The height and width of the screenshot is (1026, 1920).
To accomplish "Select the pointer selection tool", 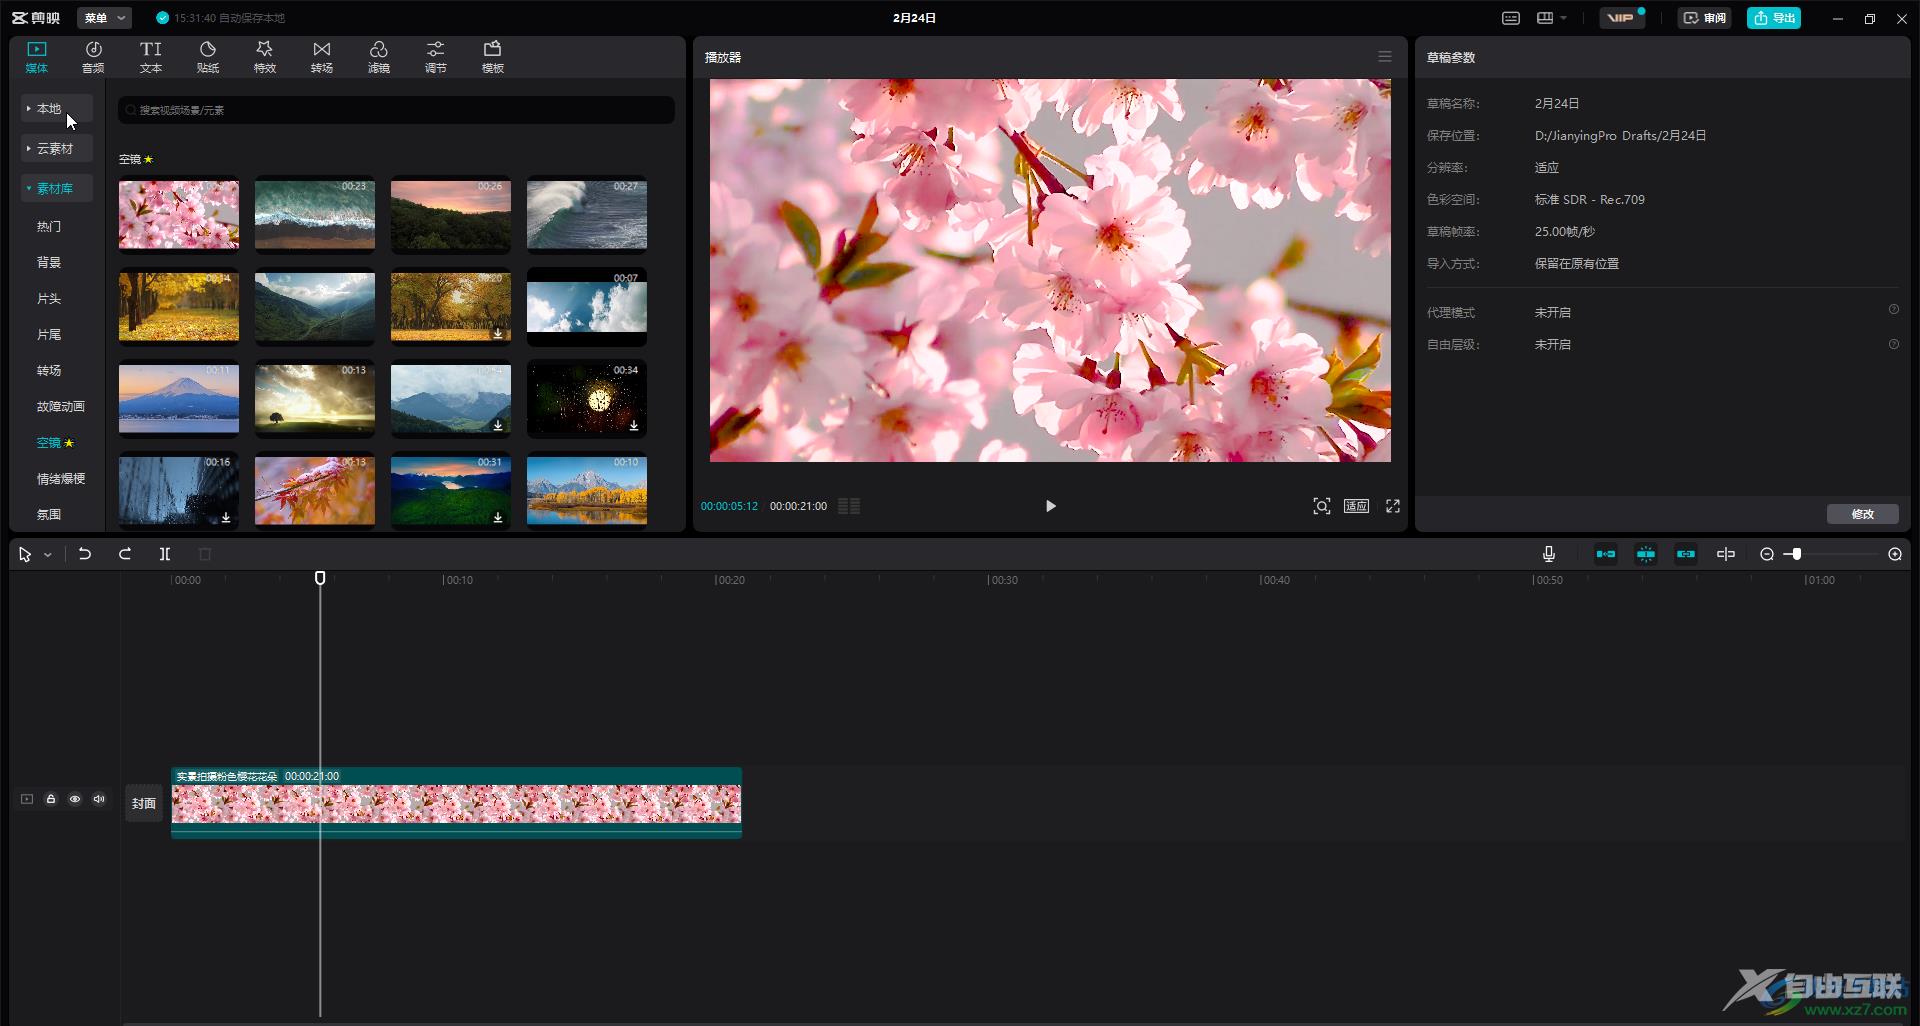I will click(25, 554).
